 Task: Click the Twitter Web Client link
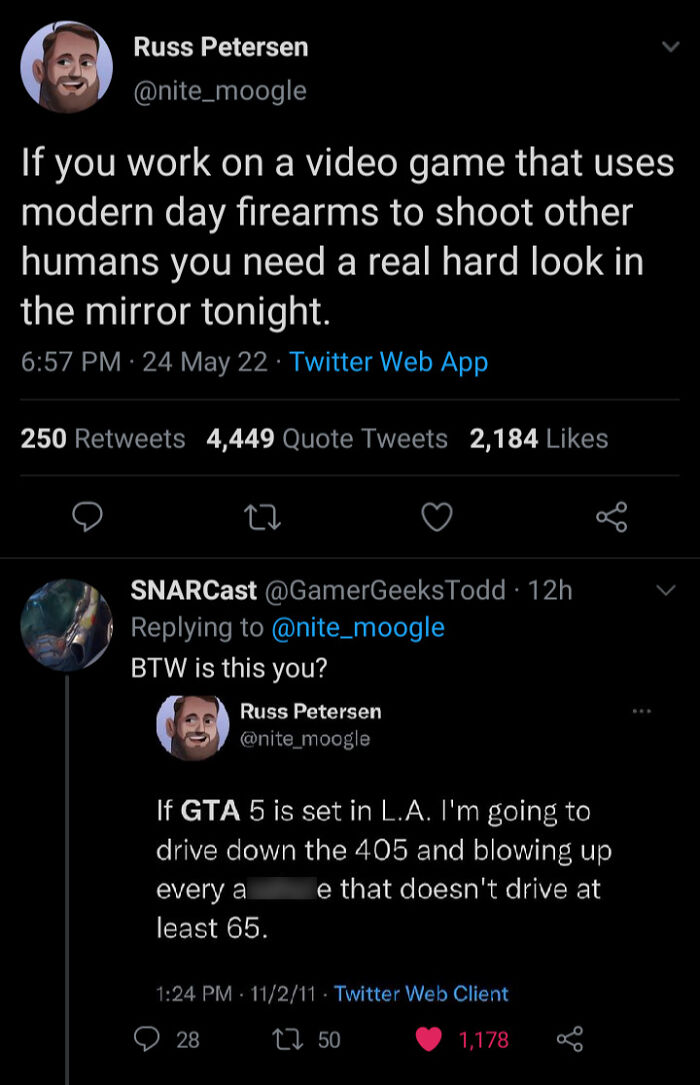pos(421,993)
